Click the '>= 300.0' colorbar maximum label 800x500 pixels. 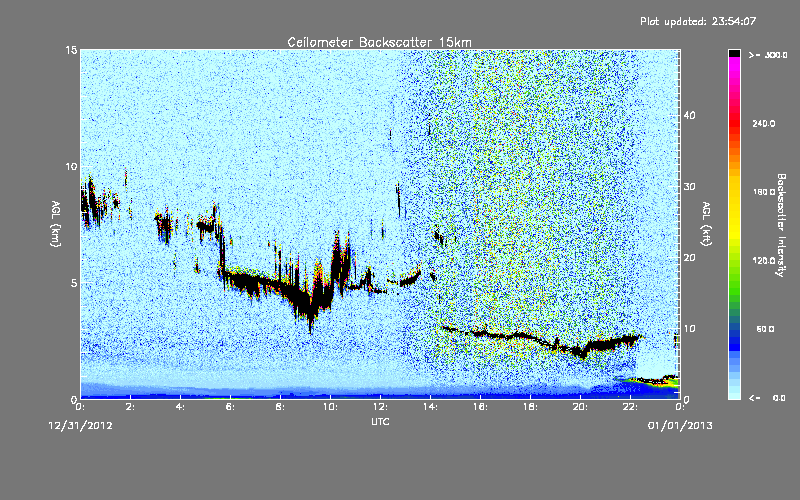click(x=768, y=55)
